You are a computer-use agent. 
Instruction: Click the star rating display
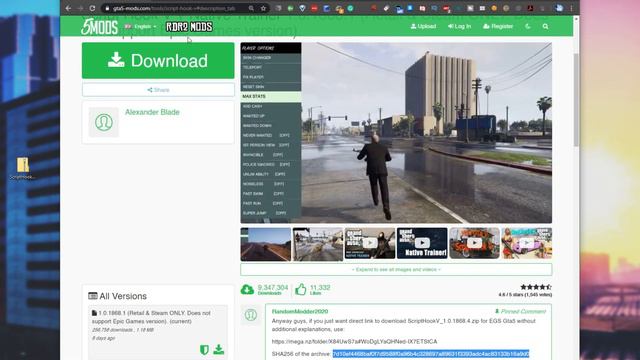536,287
